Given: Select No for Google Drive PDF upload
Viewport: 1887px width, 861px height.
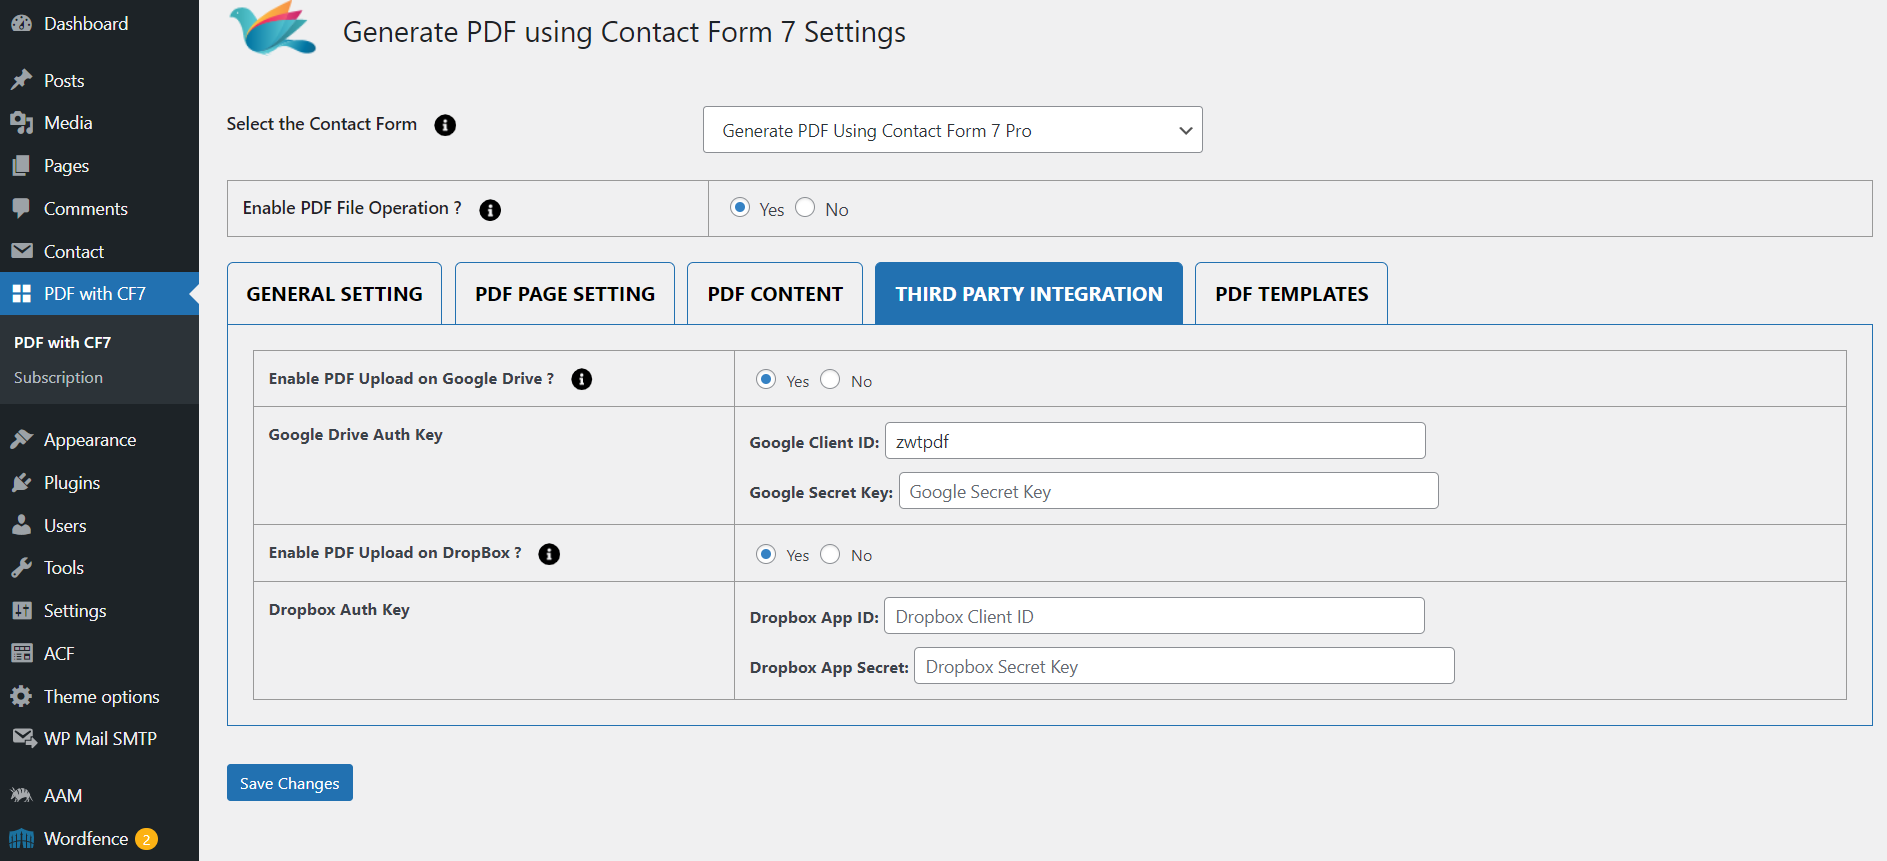Looking at the screenshot, I should click(x=830, y=380).
